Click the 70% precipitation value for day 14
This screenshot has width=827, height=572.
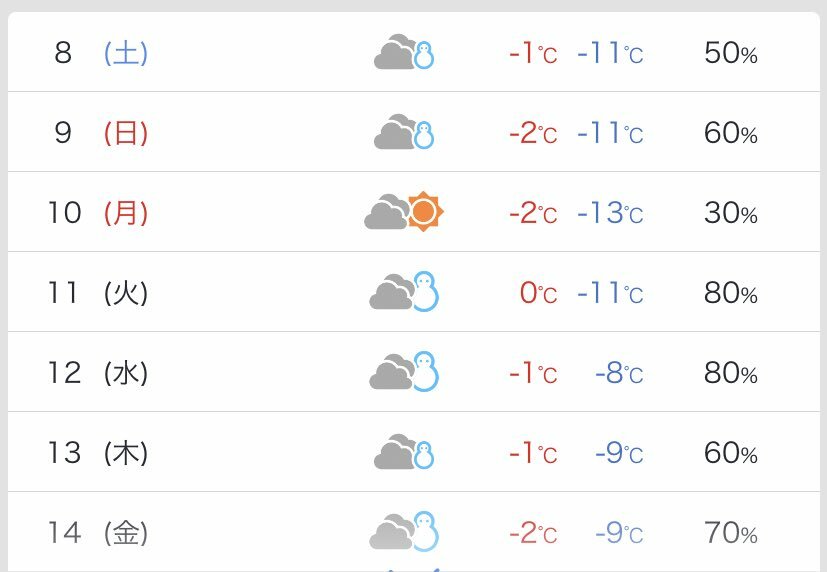tap(731, 533)
